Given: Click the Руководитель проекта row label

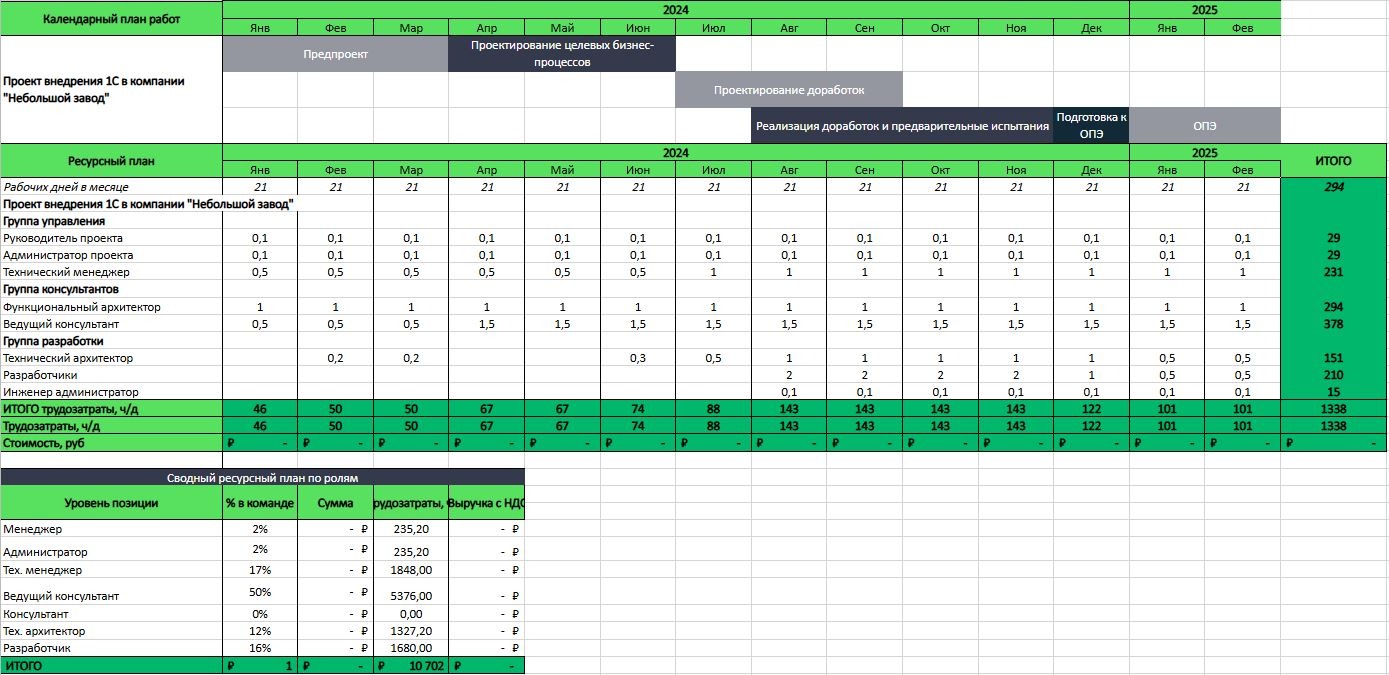Looking at the screenshot, I should pos(63,238).
